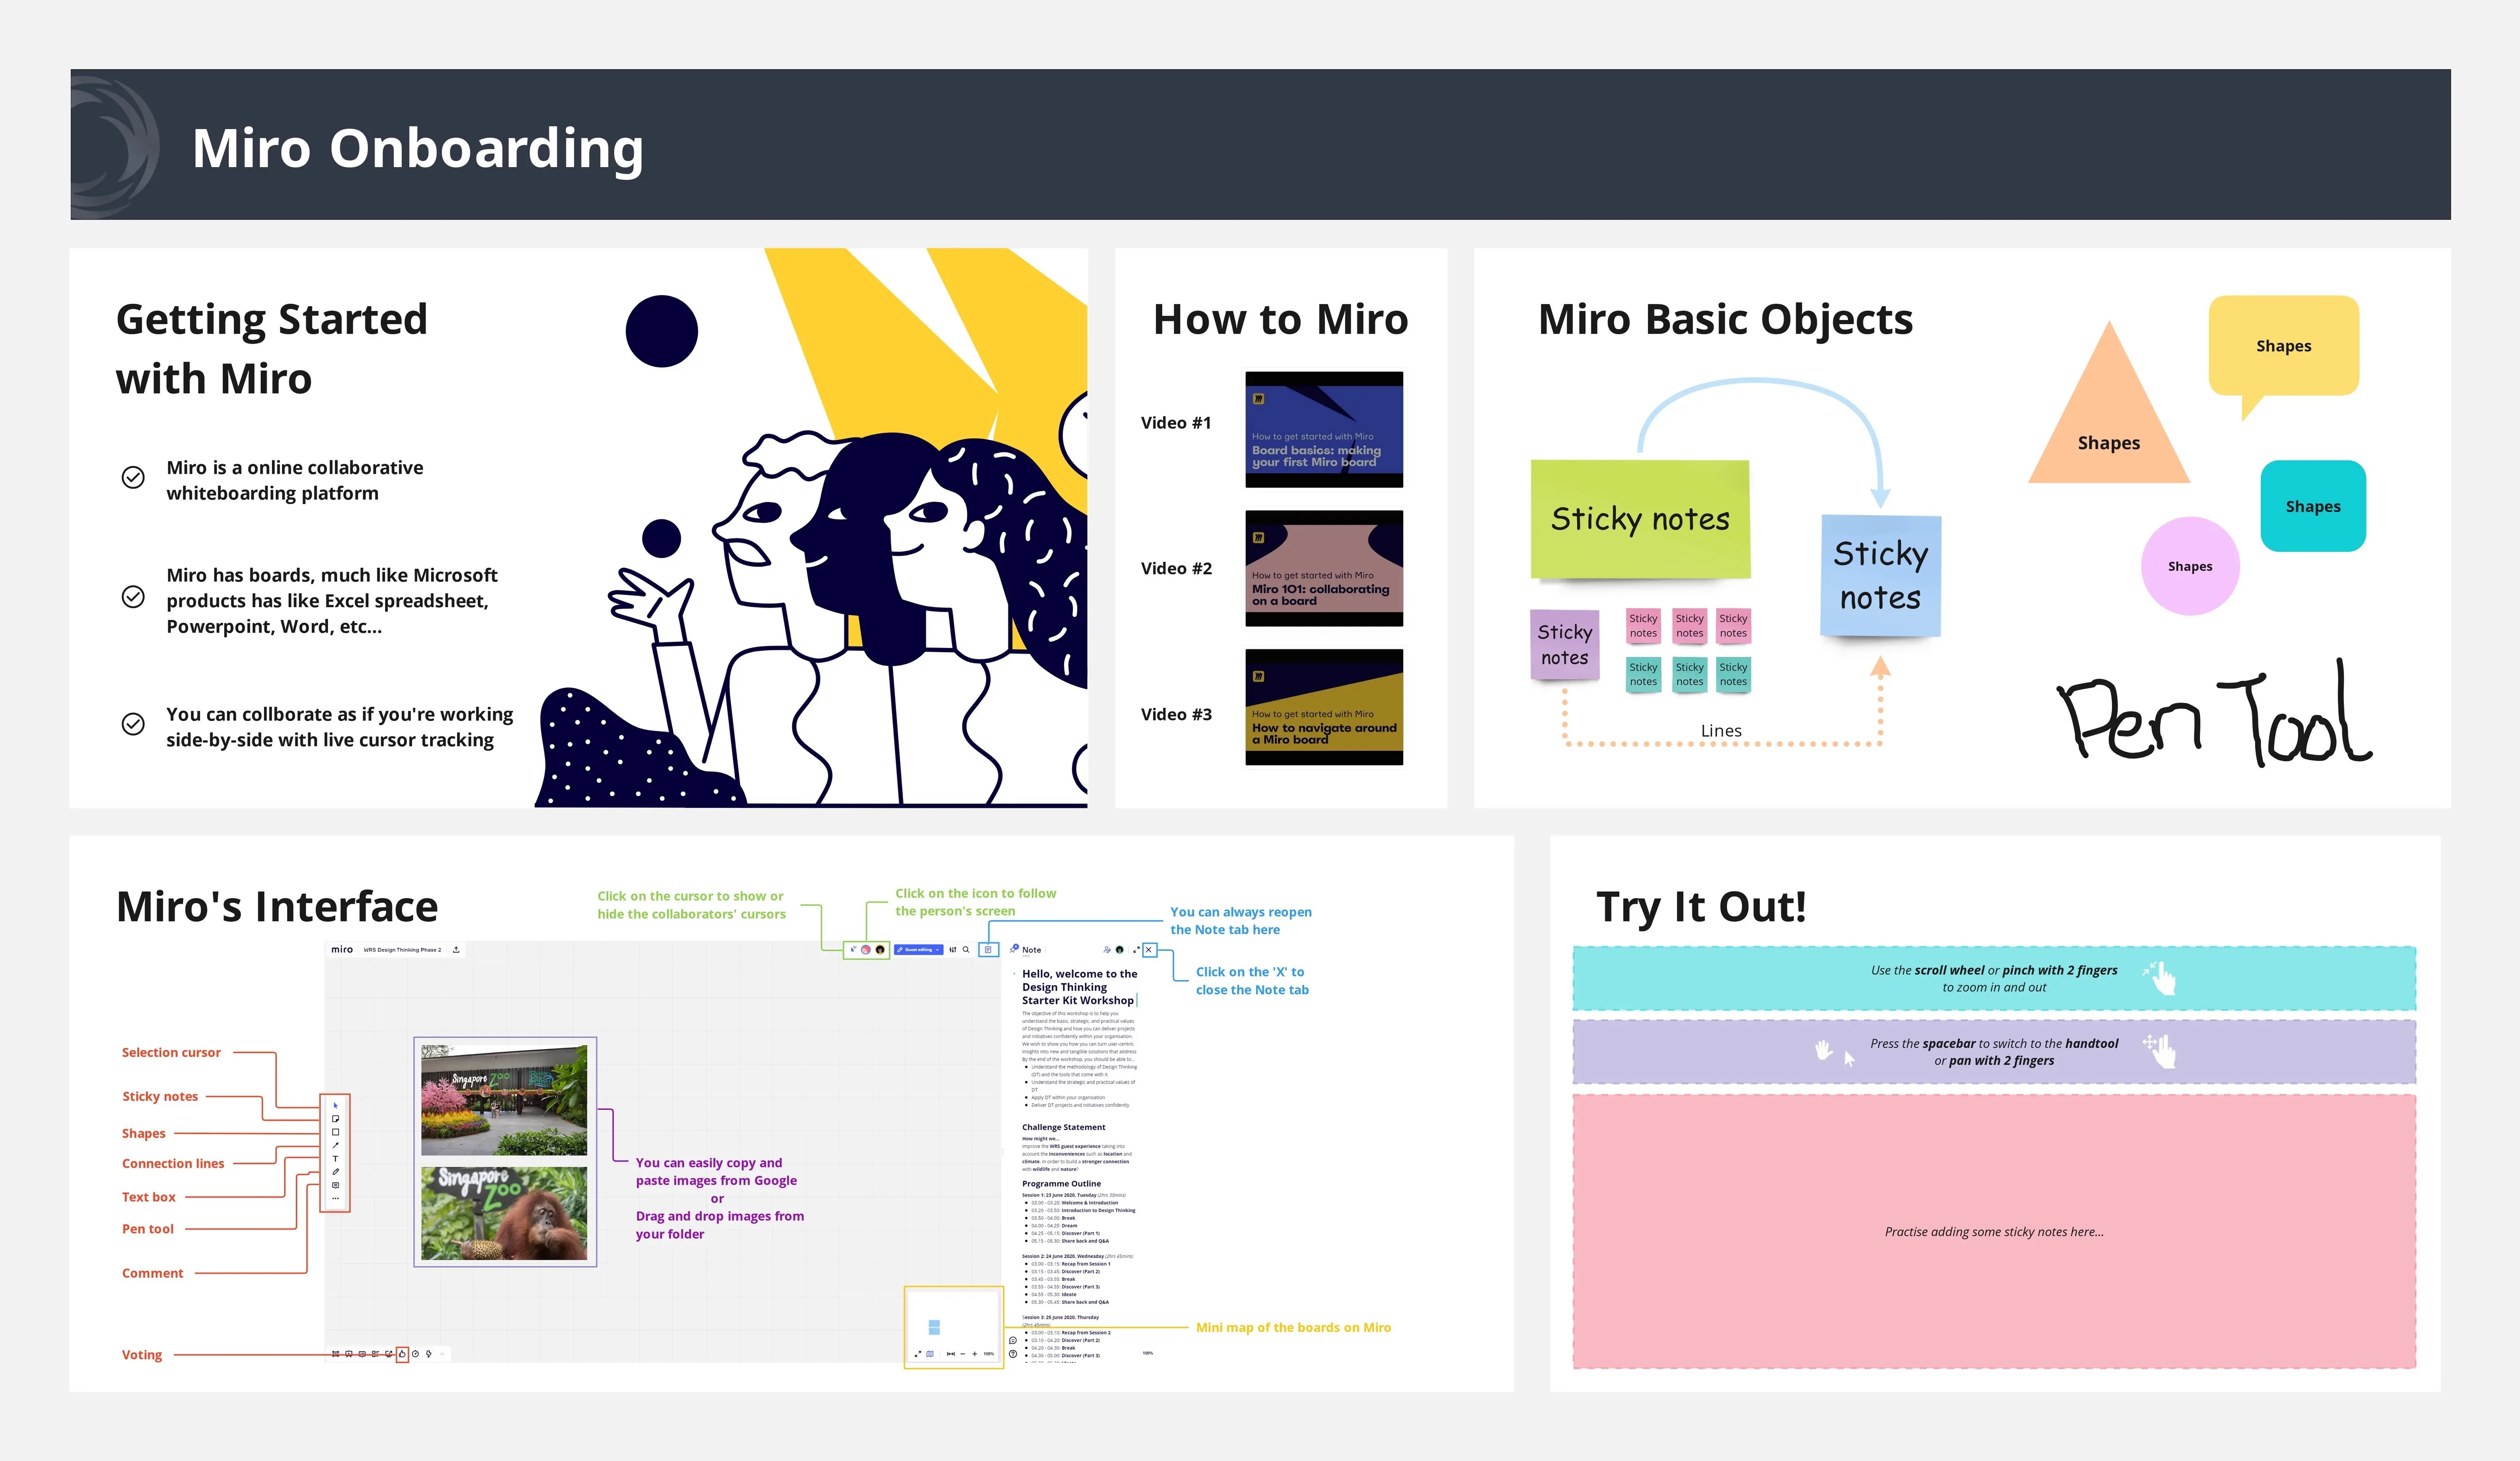Click checkmark icon beside 'You can collborate'
This screenshot has width=2520, height=1461.
[x=133, y=724]
